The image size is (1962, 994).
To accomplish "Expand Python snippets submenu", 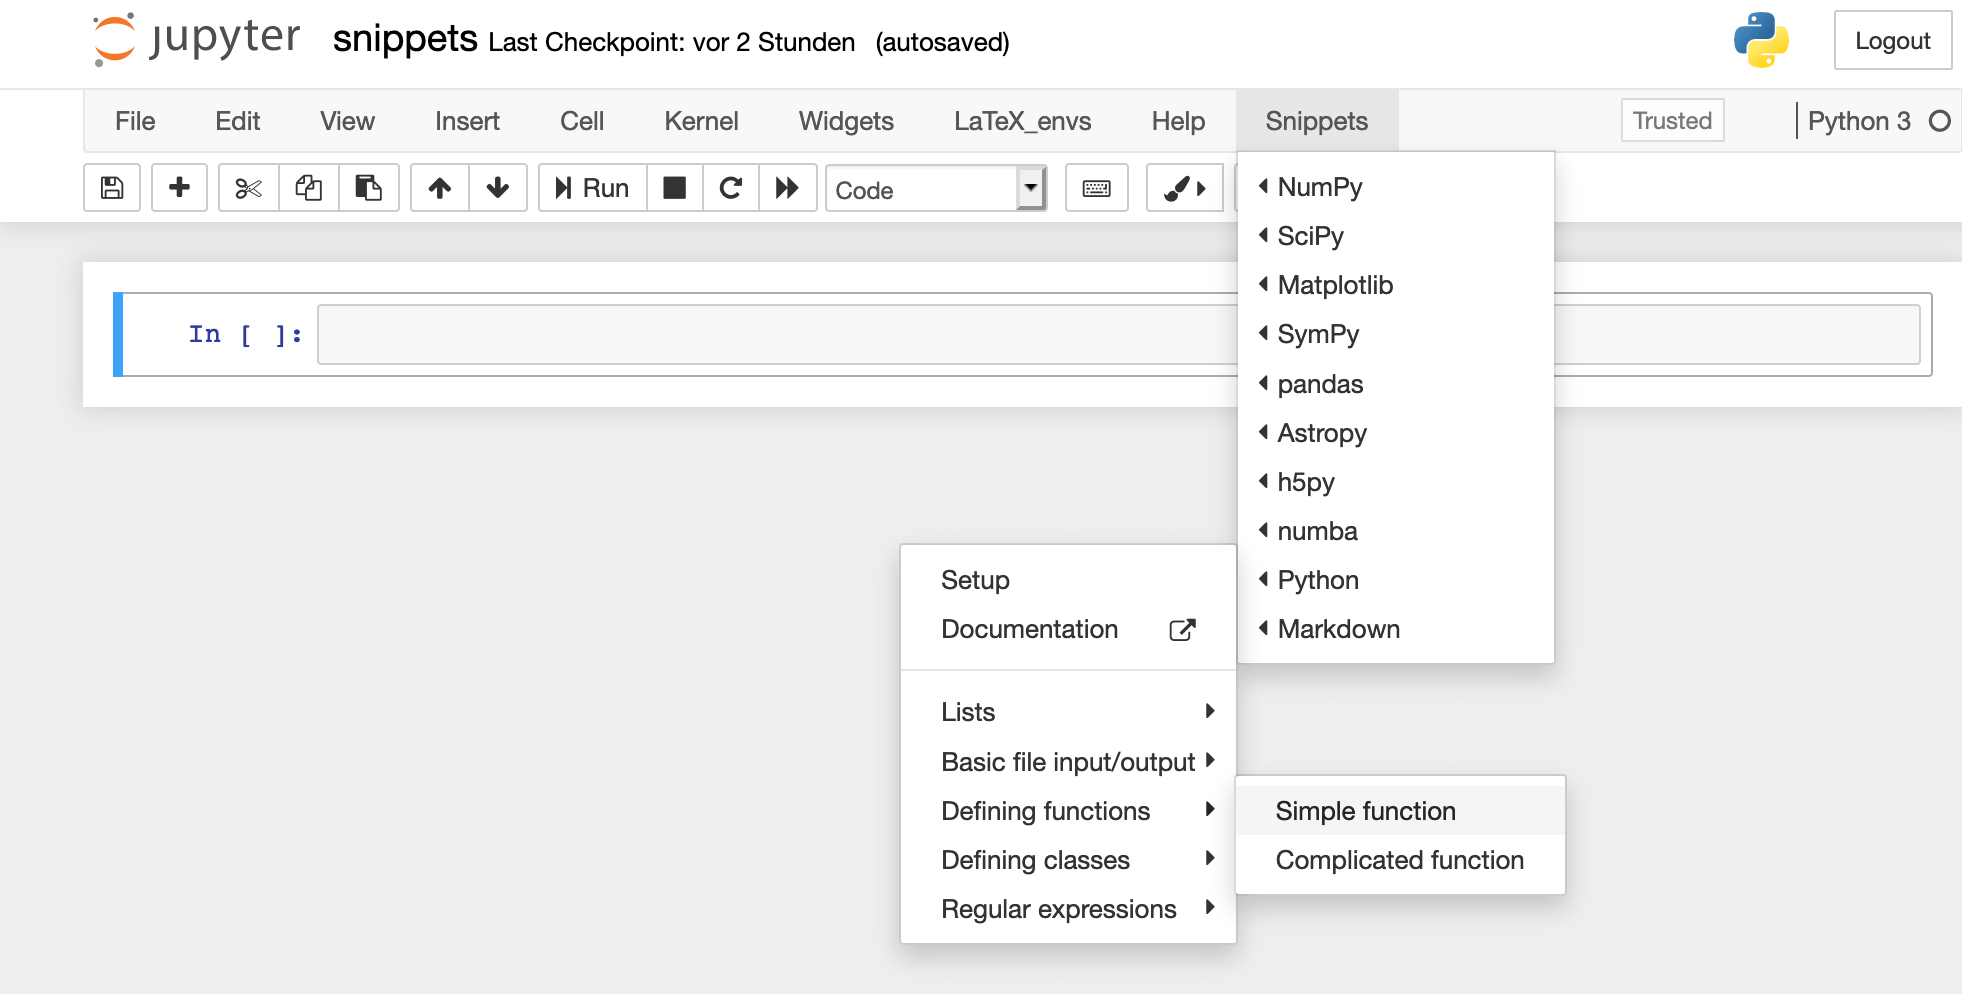I will tap(1395, 580).
